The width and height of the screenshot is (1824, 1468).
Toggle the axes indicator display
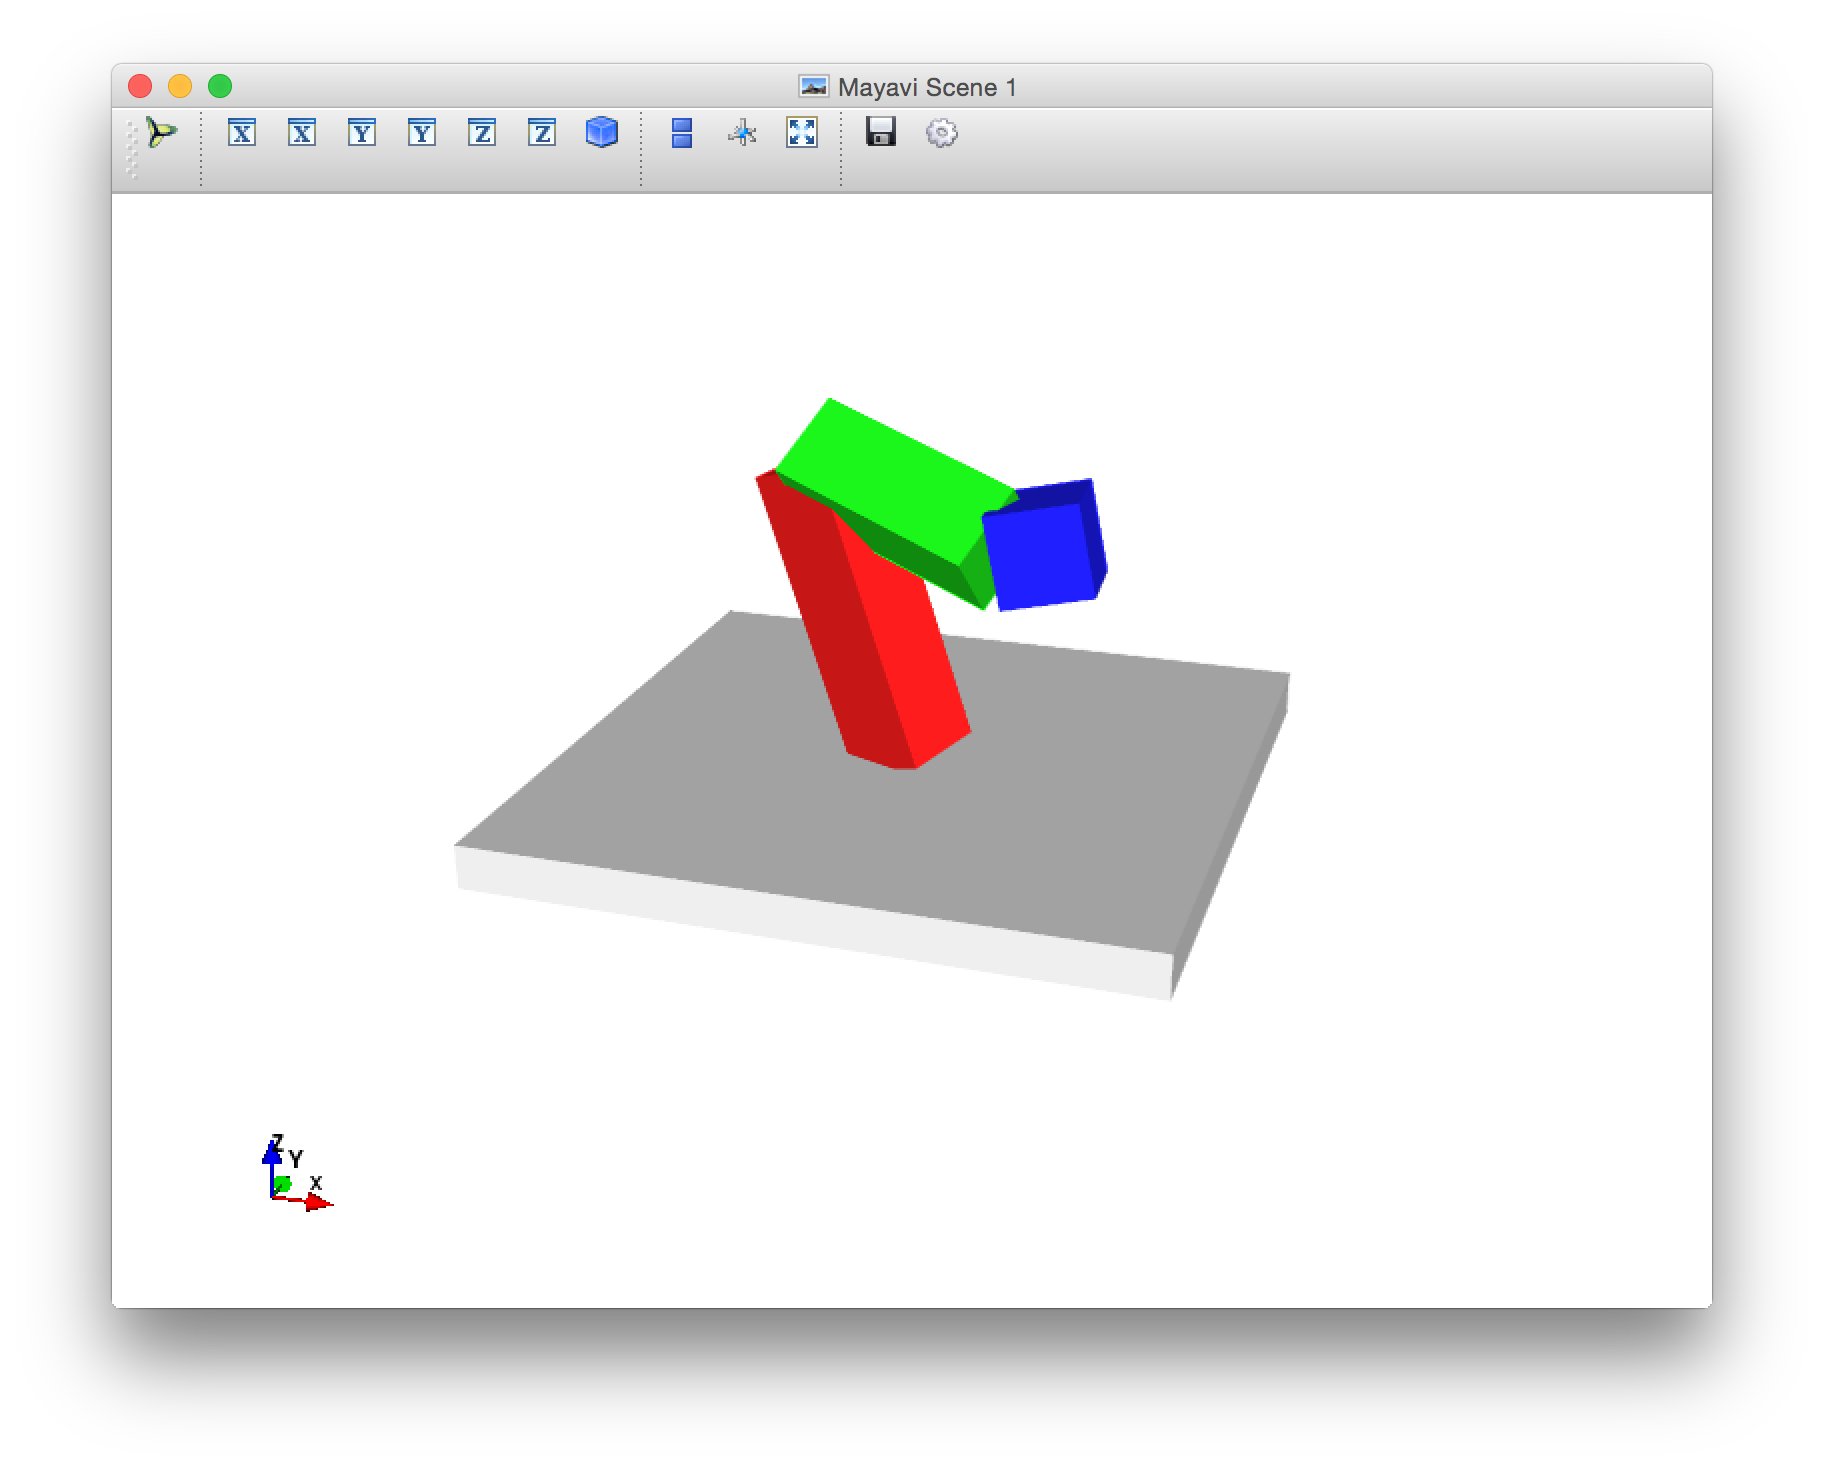(742, 132)
